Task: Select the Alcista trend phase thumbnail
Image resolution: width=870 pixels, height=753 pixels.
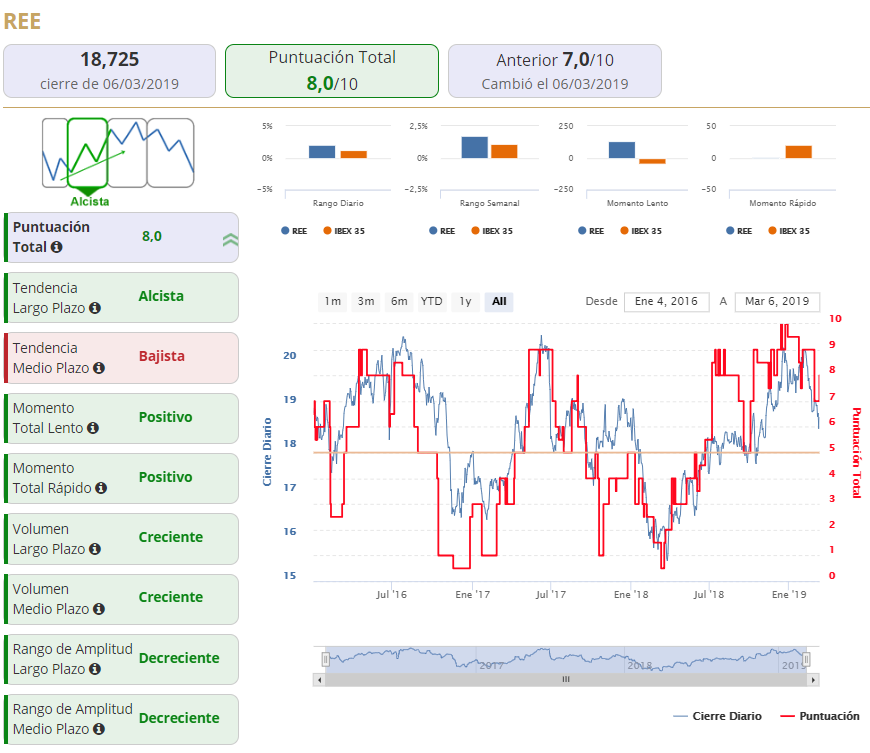Action: (88, 153)
